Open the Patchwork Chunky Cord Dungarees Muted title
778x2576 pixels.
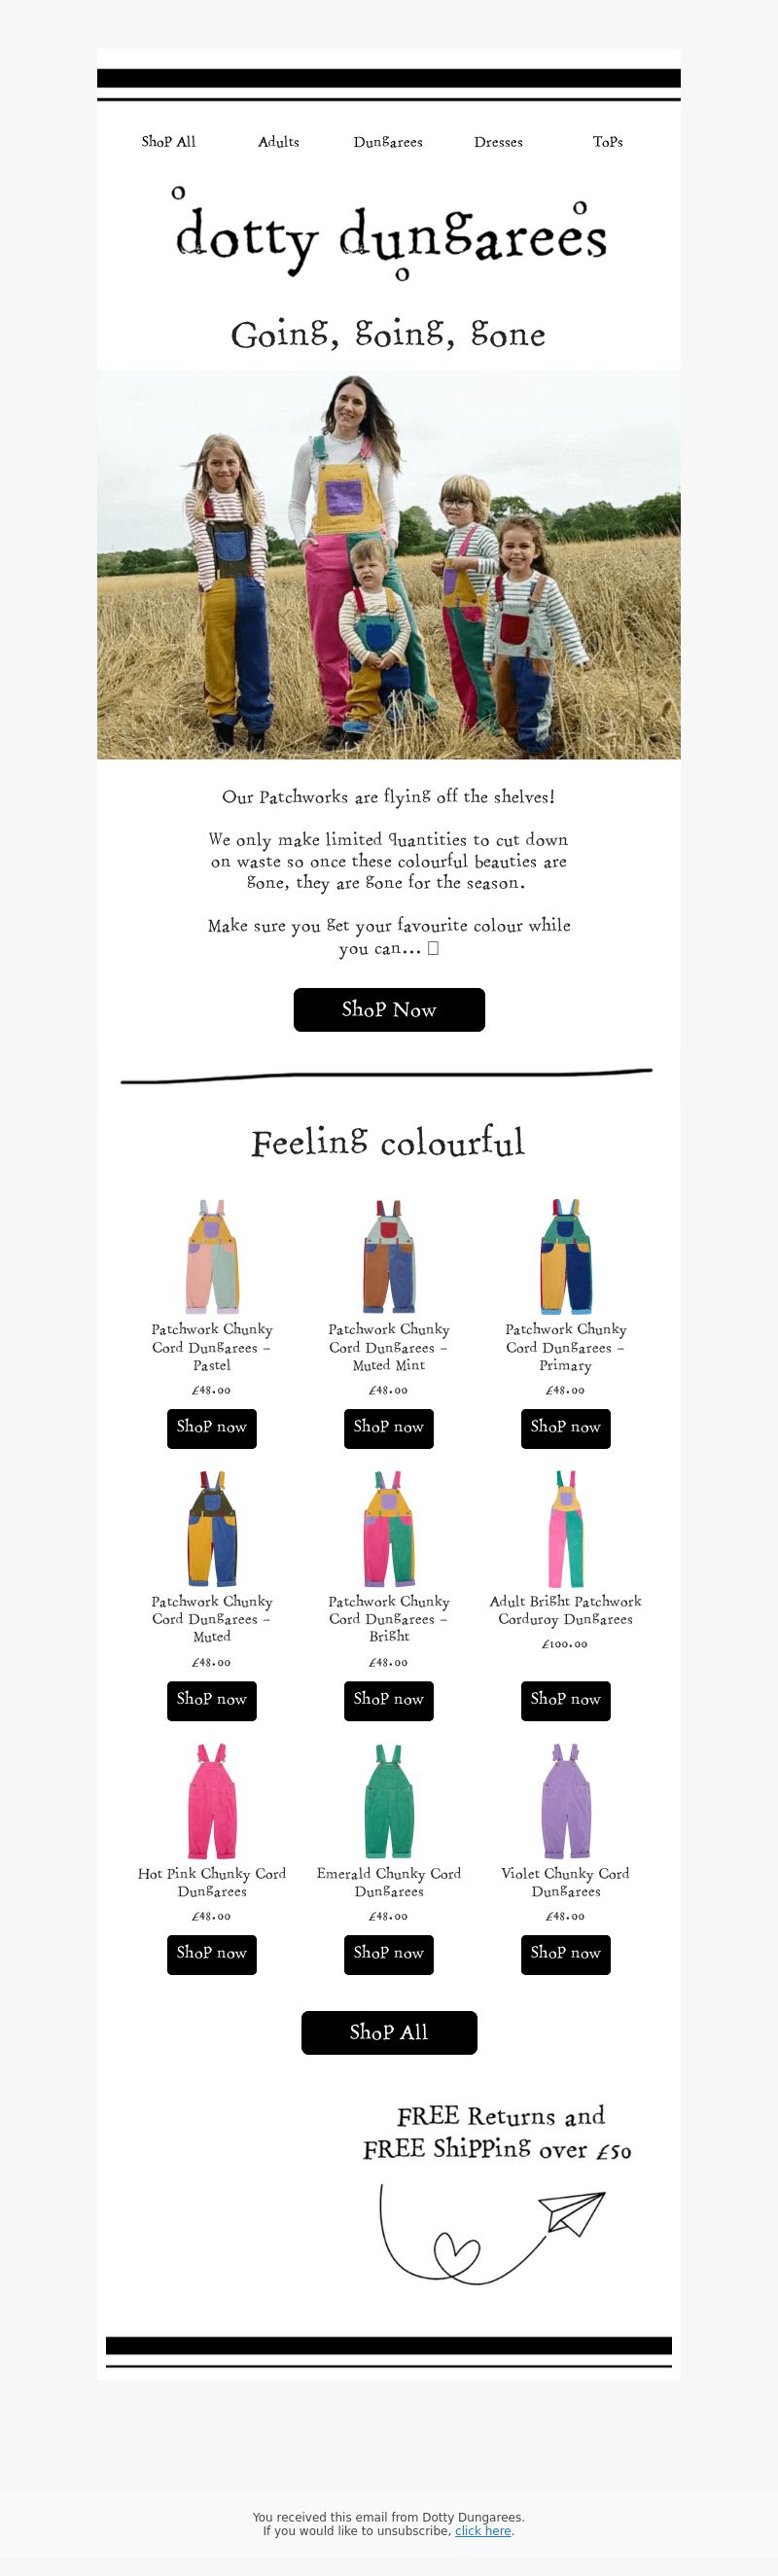(x=212, y=1618)
